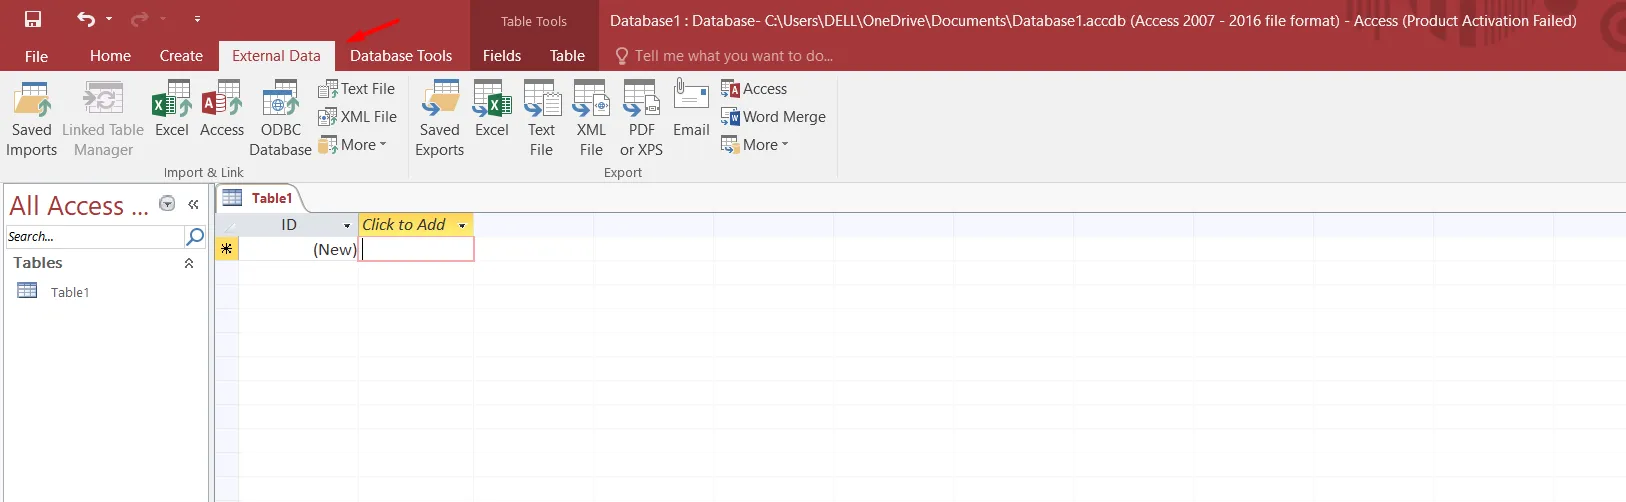Image resolution: width=1626 pixels, height=502 pixels.
Task: Click the Undo arrow icon
Action: pos(86,19)
